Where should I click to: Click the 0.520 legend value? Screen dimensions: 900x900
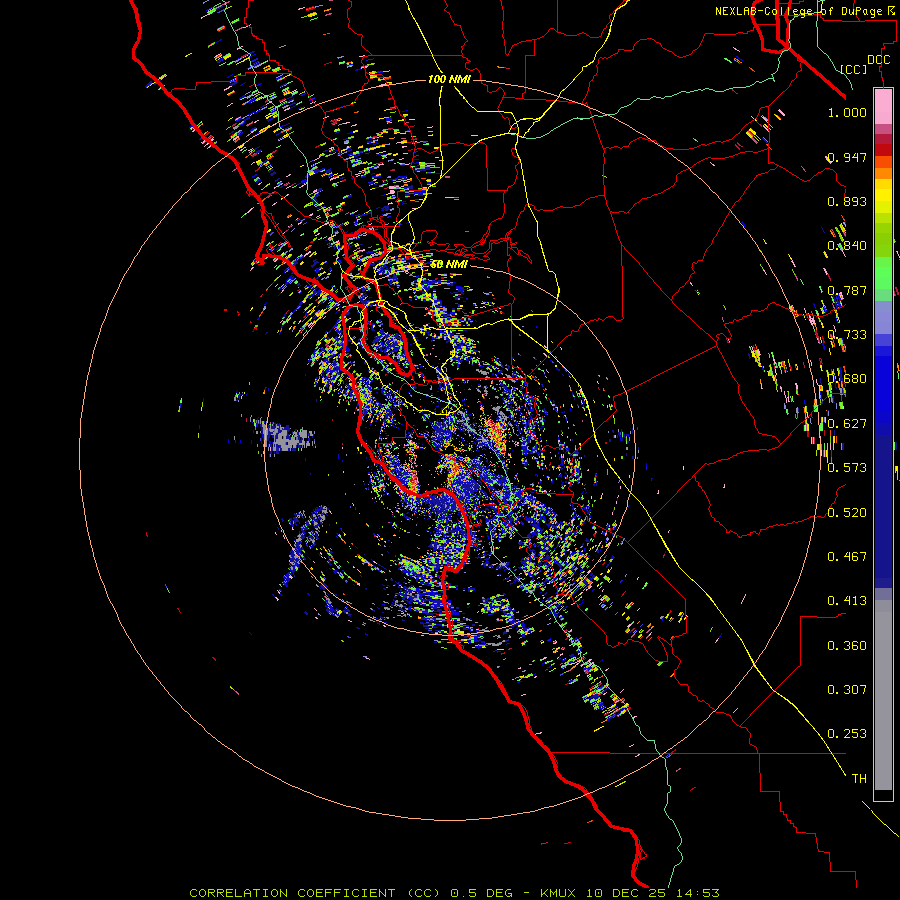pos(847,513)
